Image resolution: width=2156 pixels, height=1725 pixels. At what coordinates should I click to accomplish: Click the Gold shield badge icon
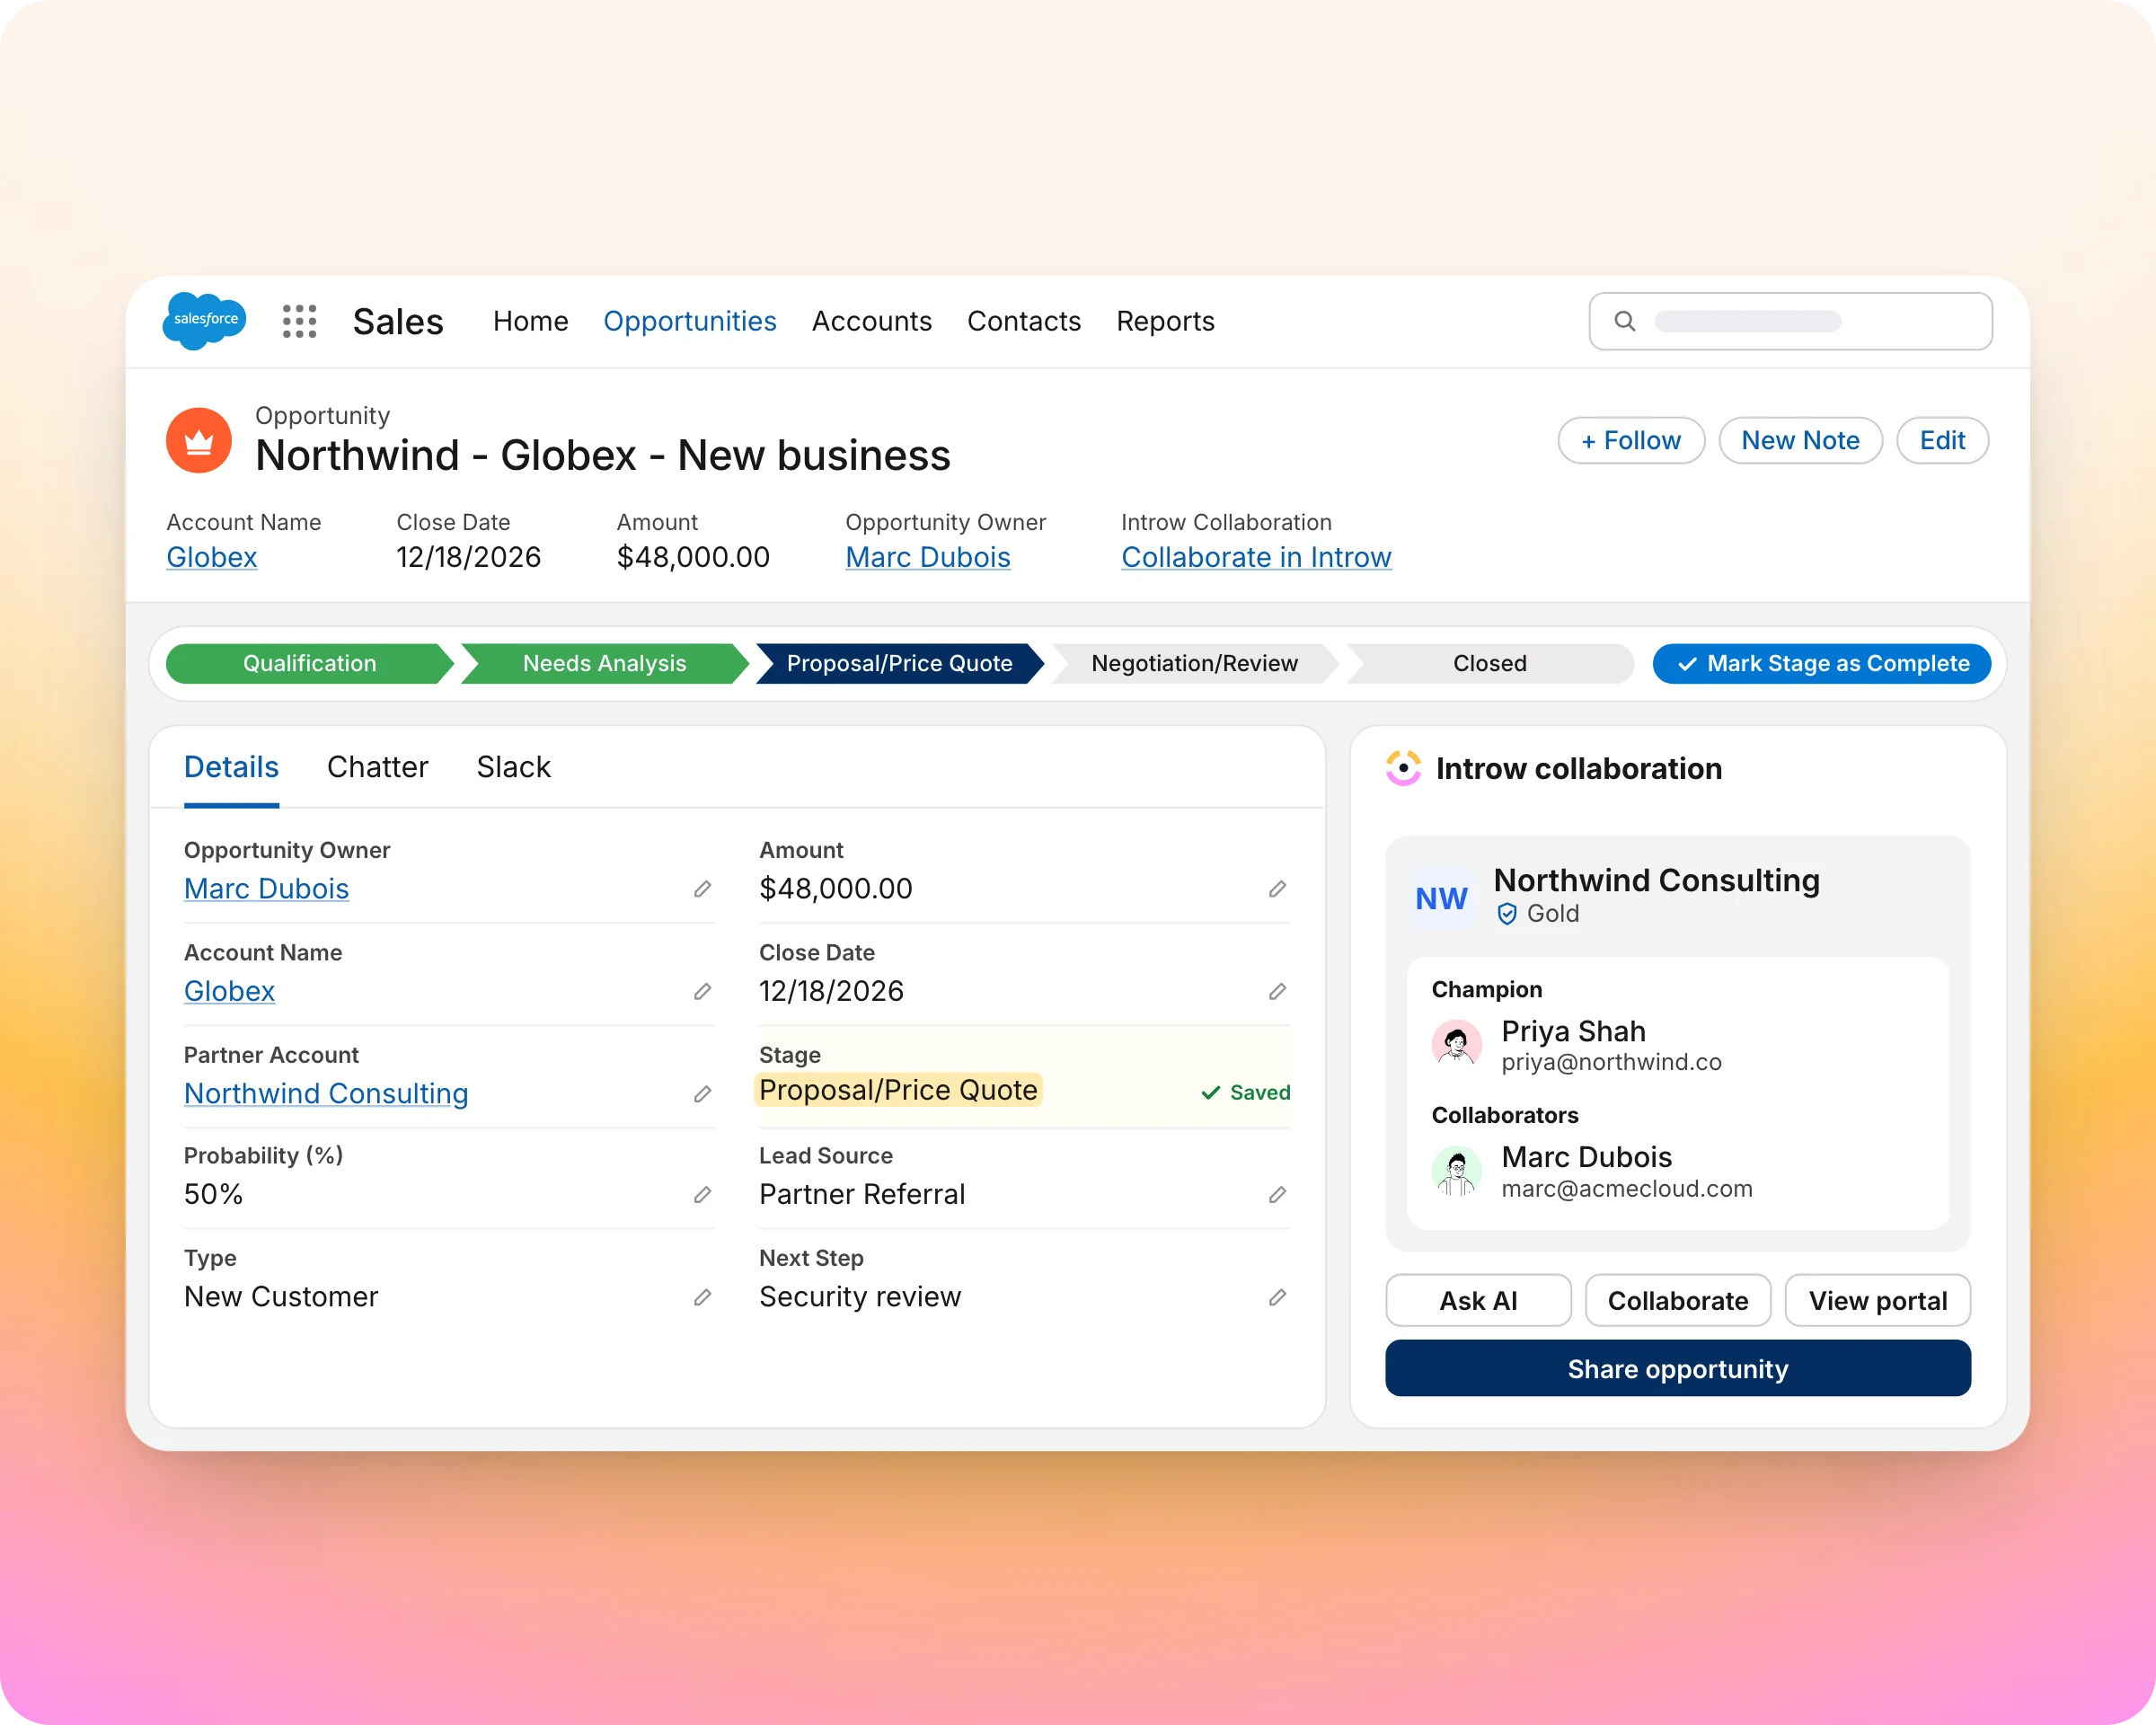1507,913
